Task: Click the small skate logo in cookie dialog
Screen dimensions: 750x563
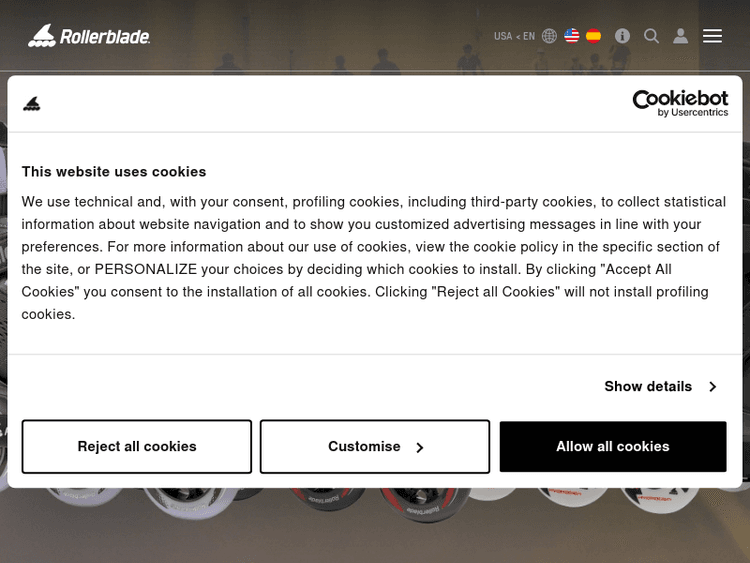Action: point(32,103)
